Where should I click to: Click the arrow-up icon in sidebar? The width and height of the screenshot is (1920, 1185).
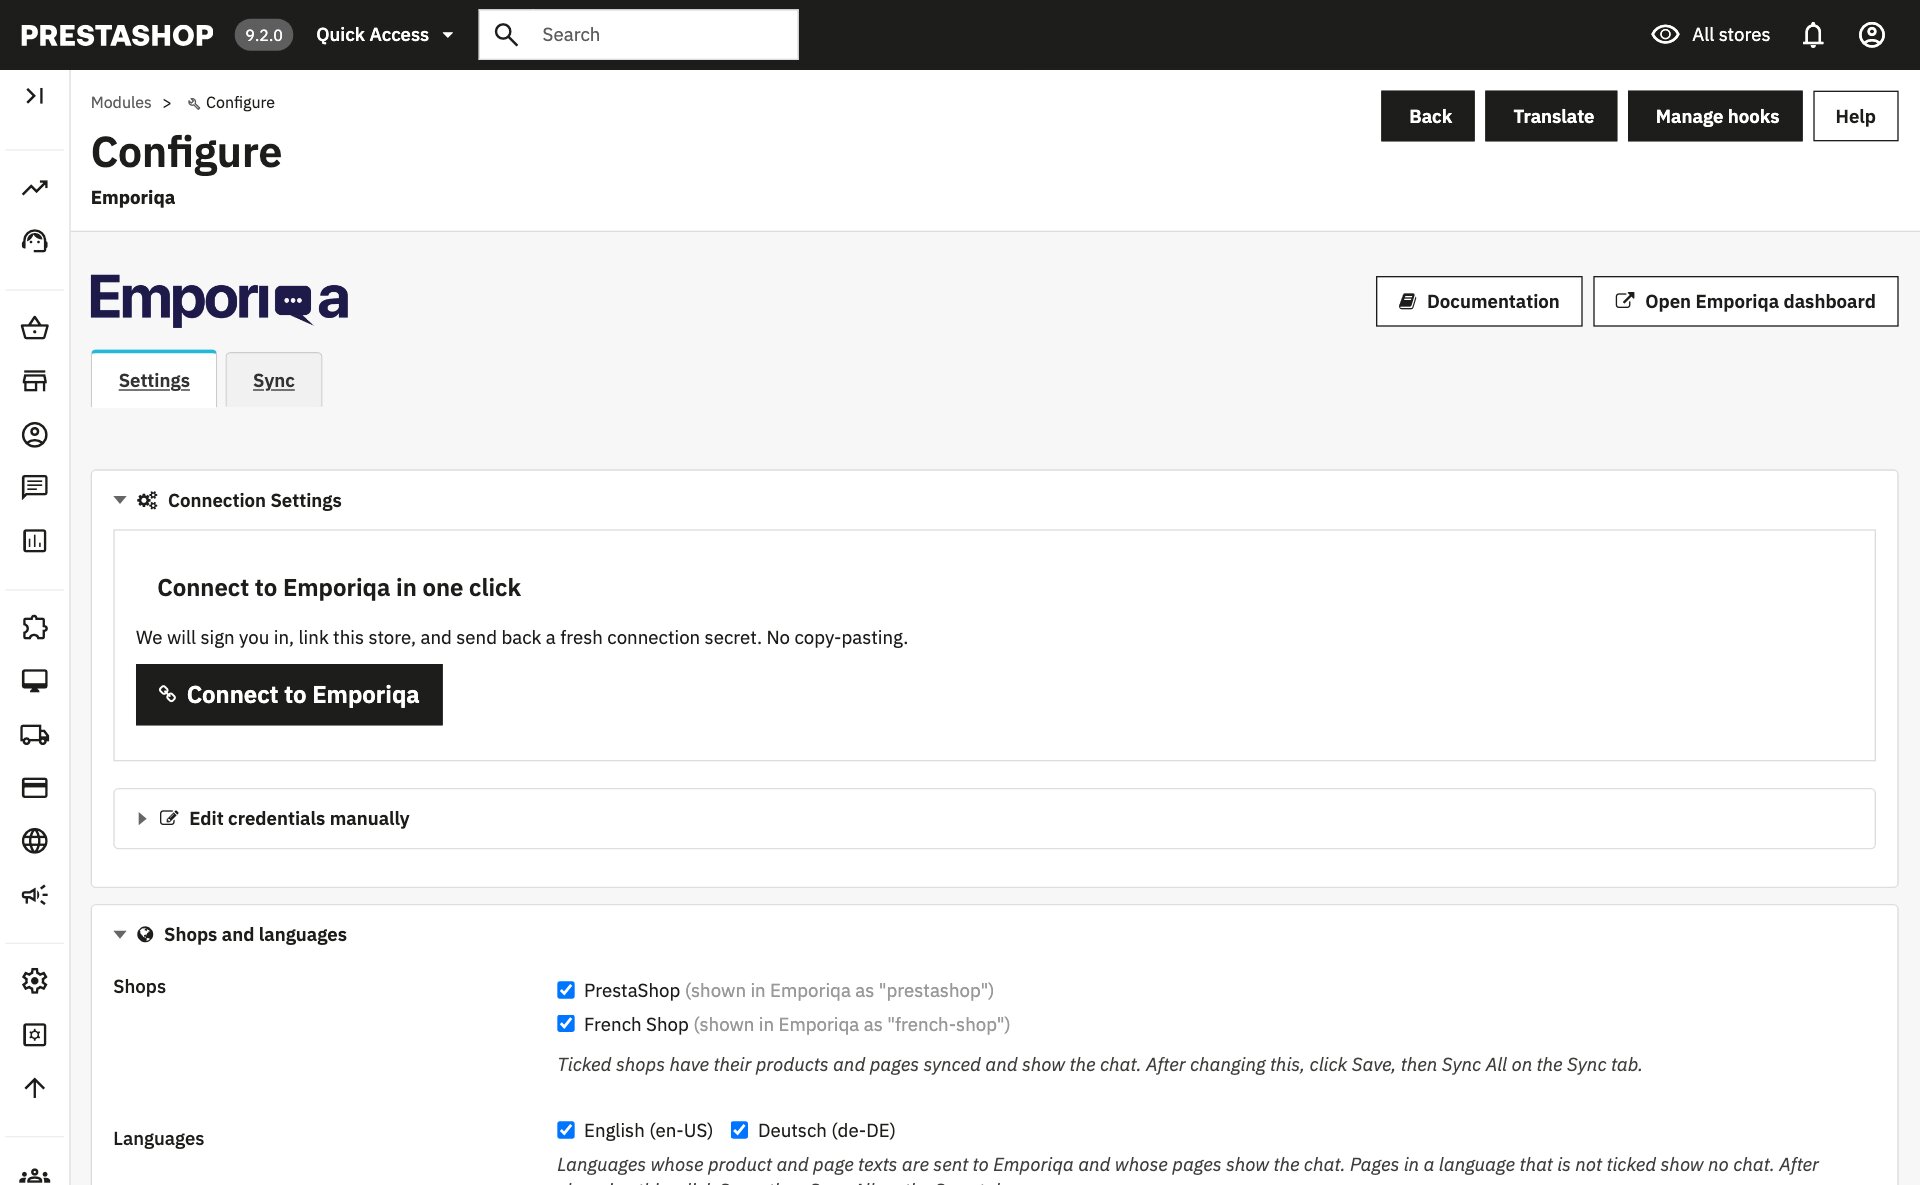35,1088
